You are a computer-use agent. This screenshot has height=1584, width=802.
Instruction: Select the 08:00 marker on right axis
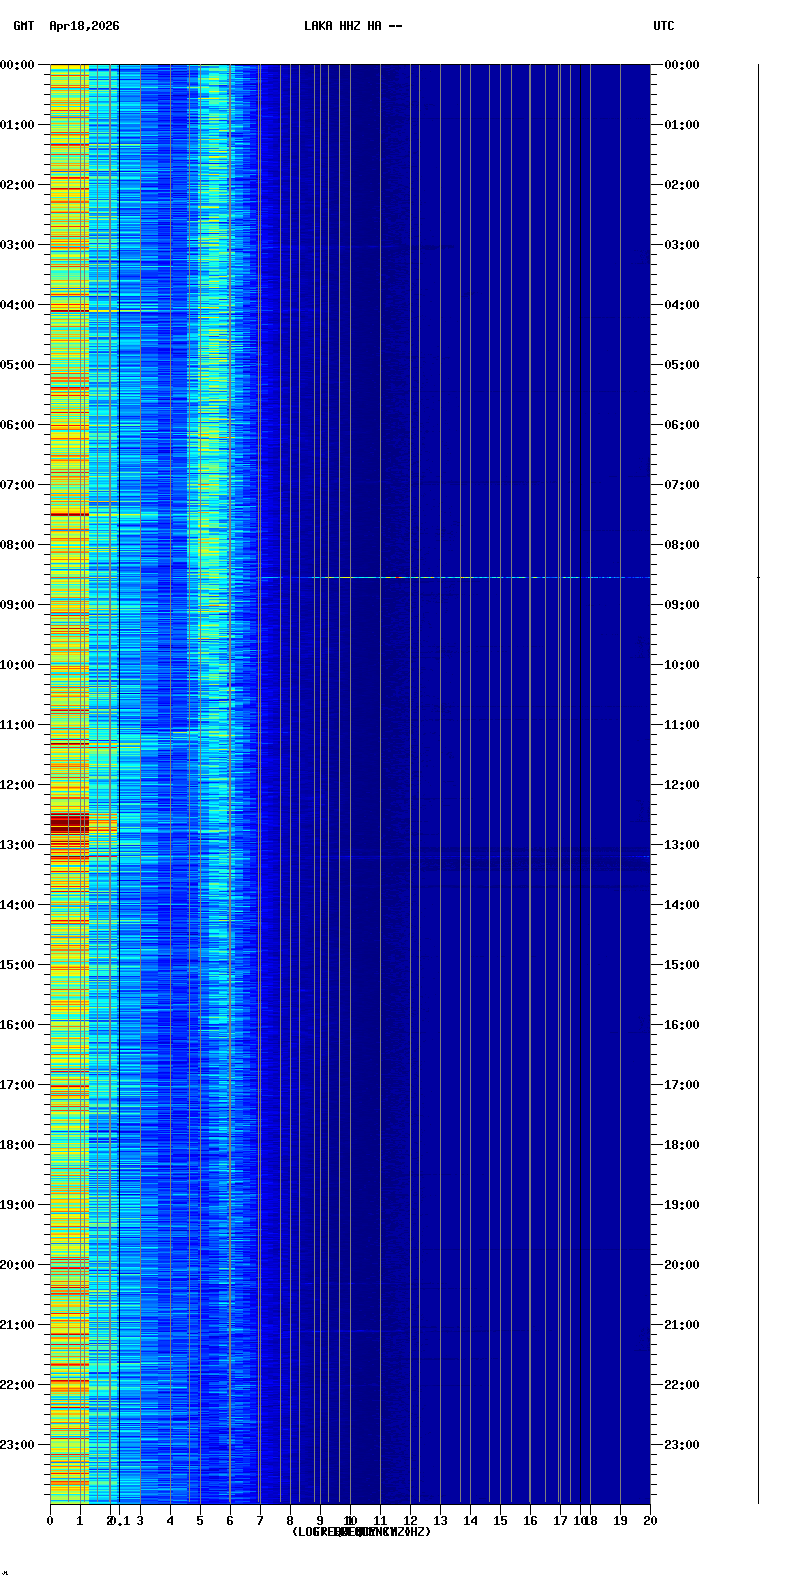pos(681,545)
